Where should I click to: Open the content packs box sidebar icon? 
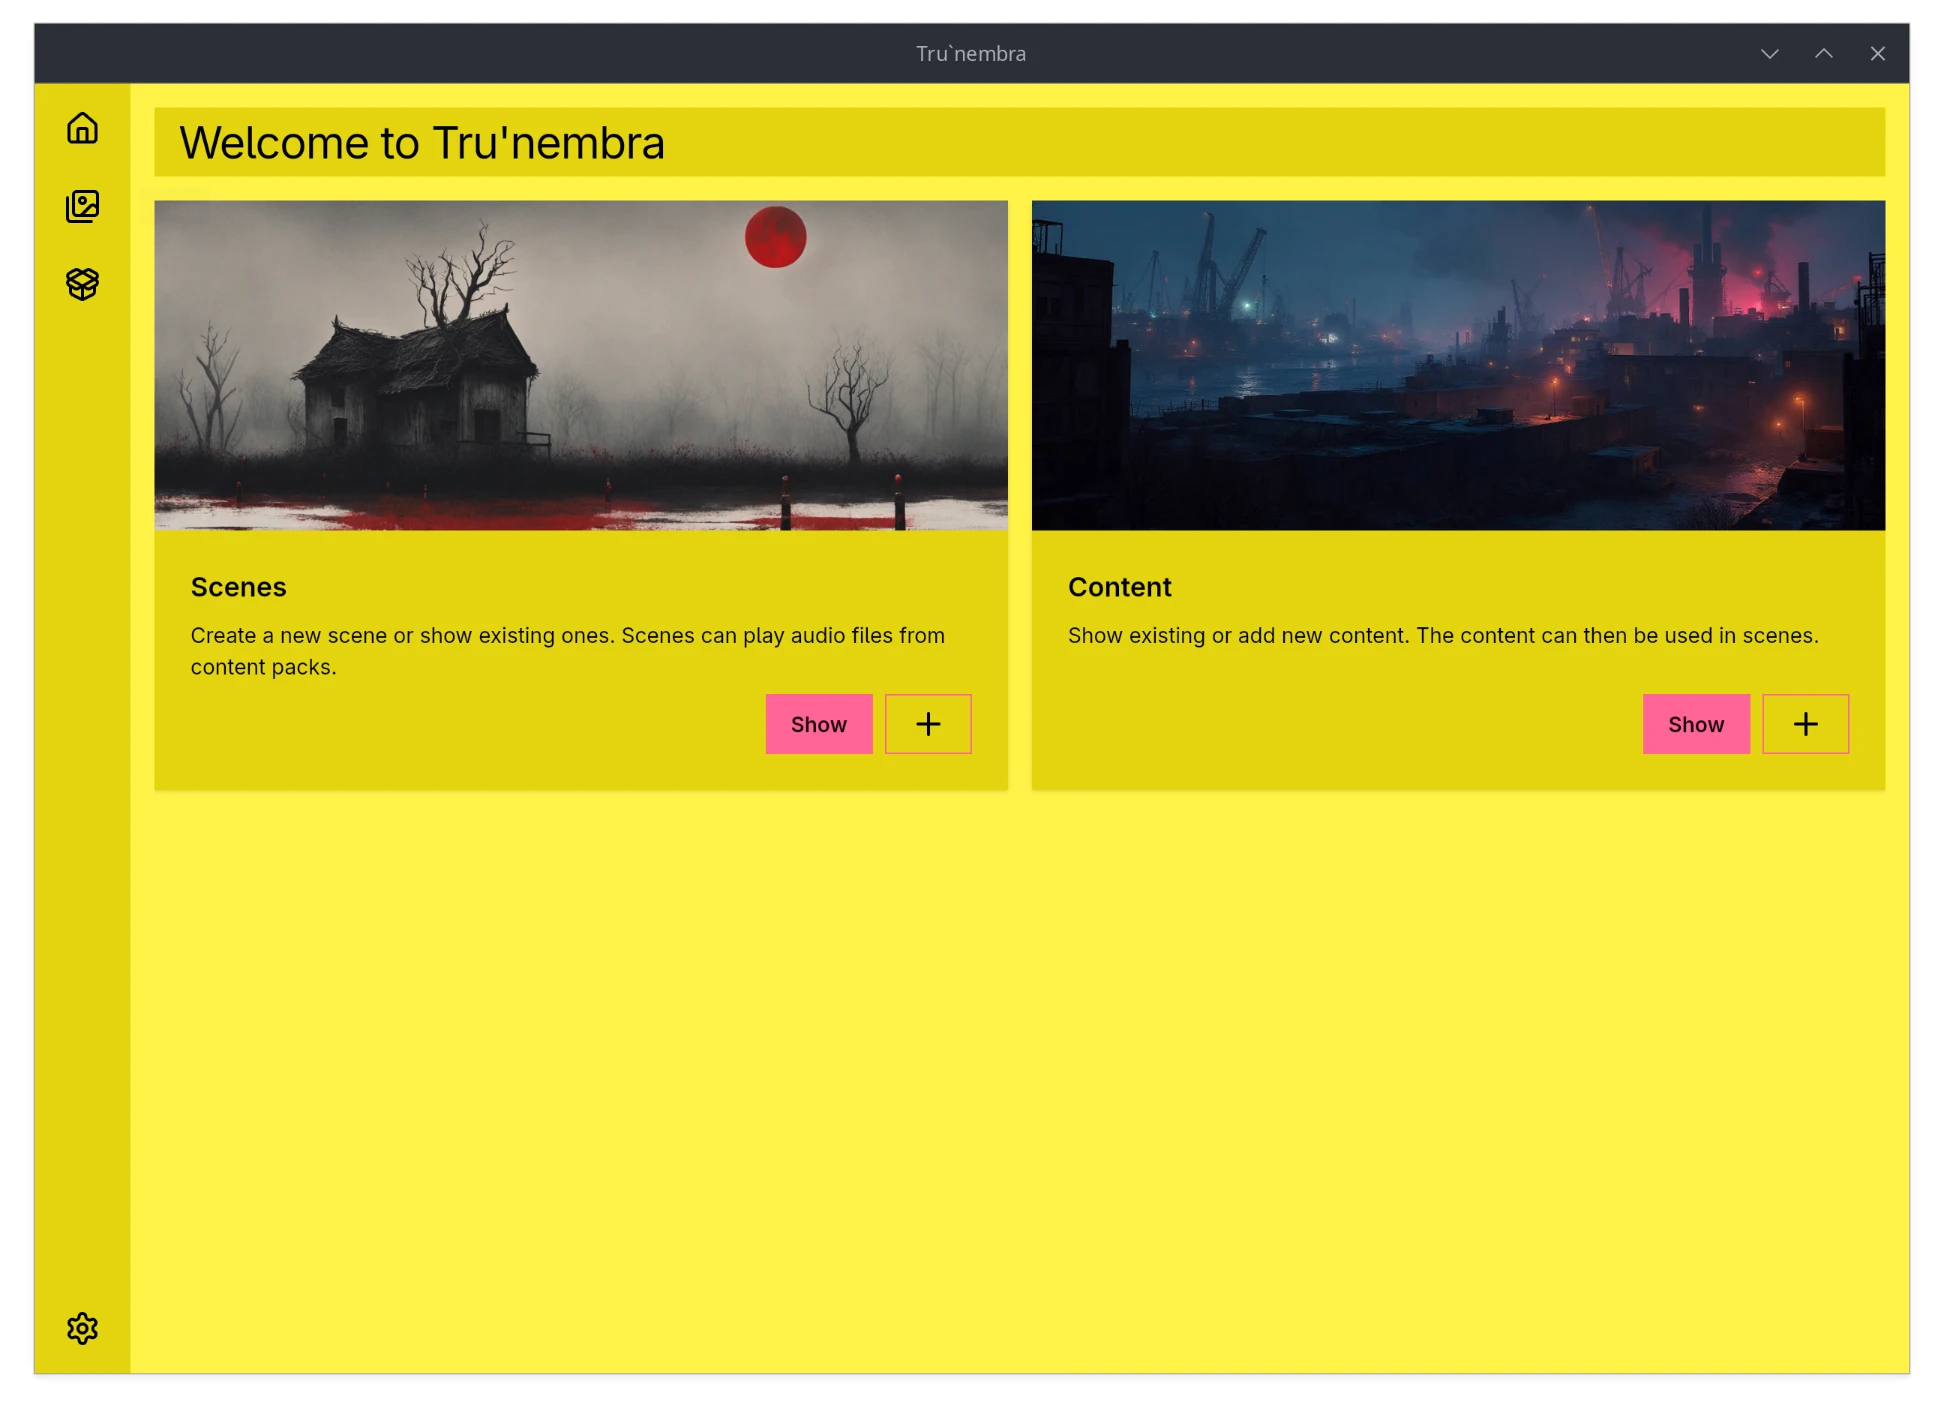[82, 284]
